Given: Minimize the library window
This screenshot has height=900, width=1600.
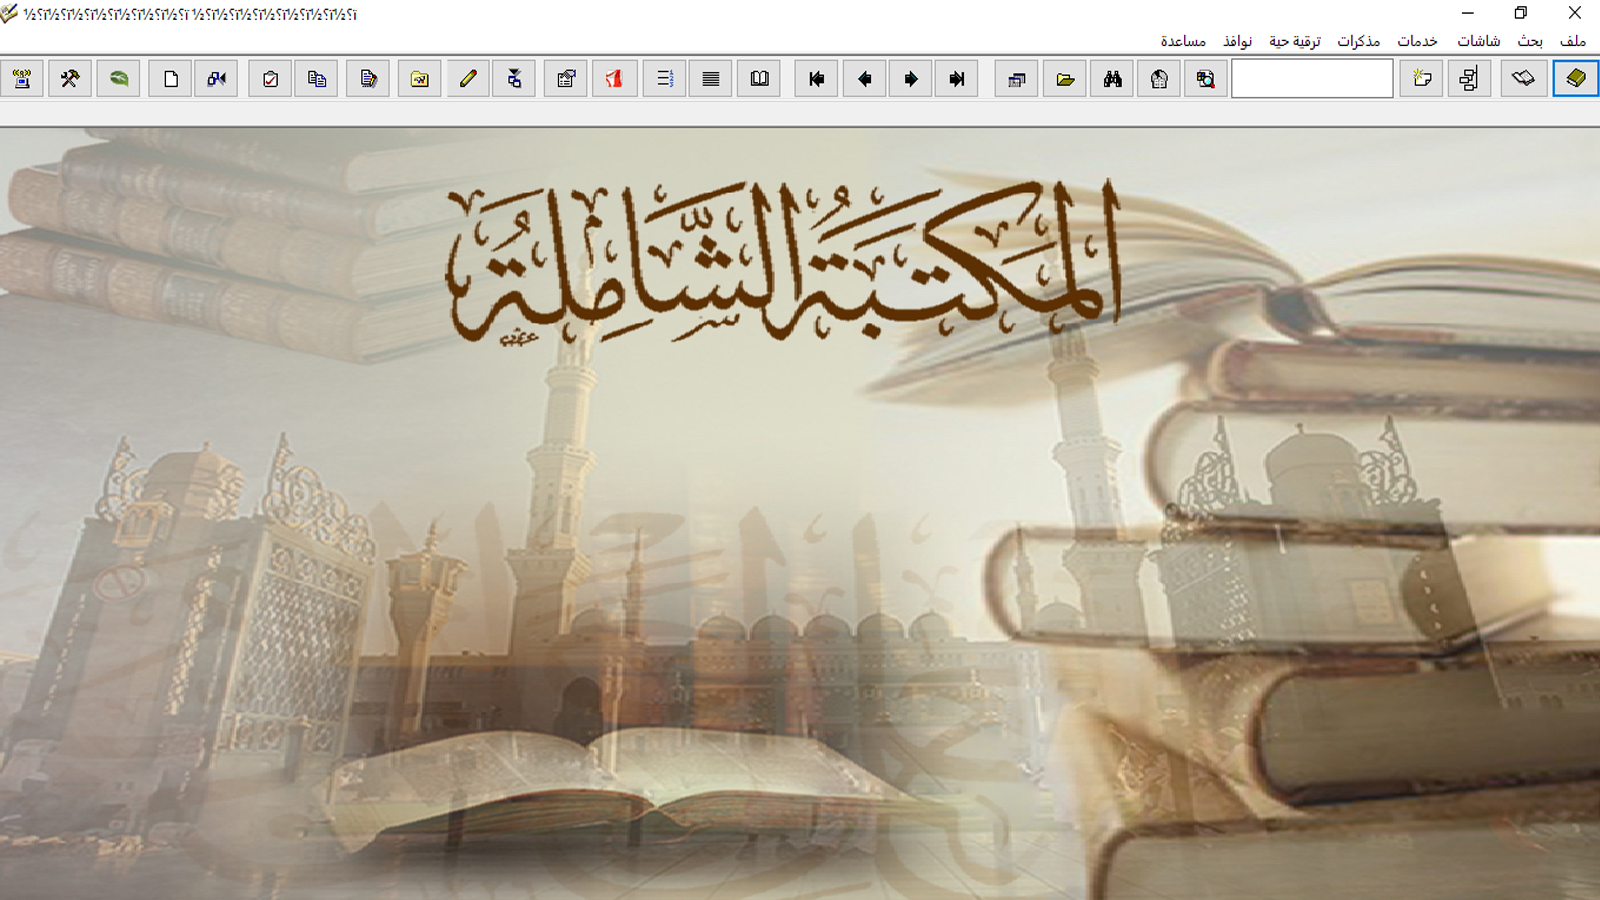Looking at the screenshot, I should click(x=1467, y=13).
